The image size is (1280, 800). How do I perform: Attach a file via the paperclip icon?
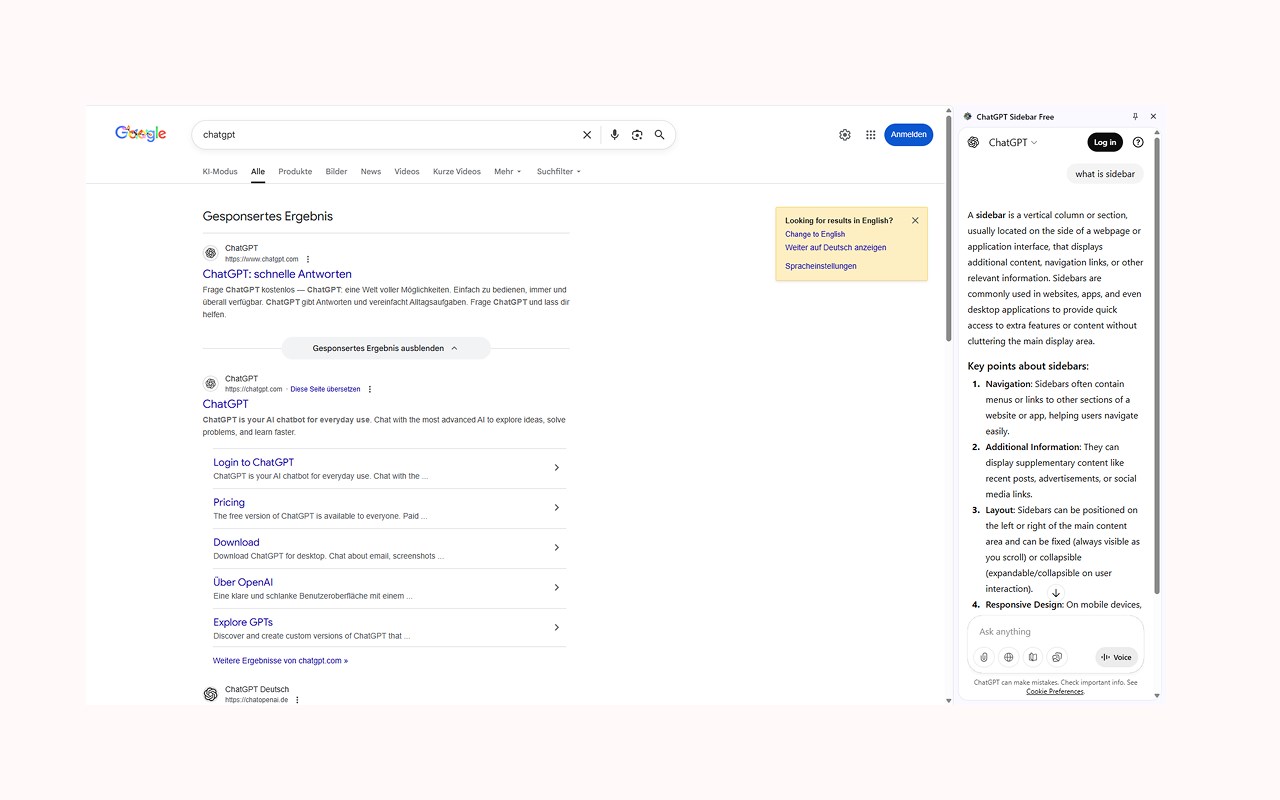(x=984, y=657)
